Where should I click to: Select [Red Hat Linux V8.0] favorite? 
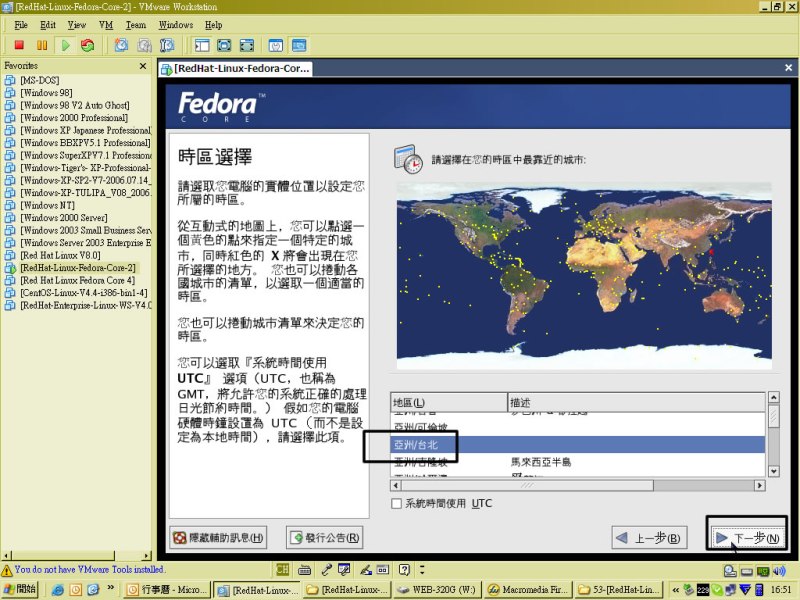point(60,255)
